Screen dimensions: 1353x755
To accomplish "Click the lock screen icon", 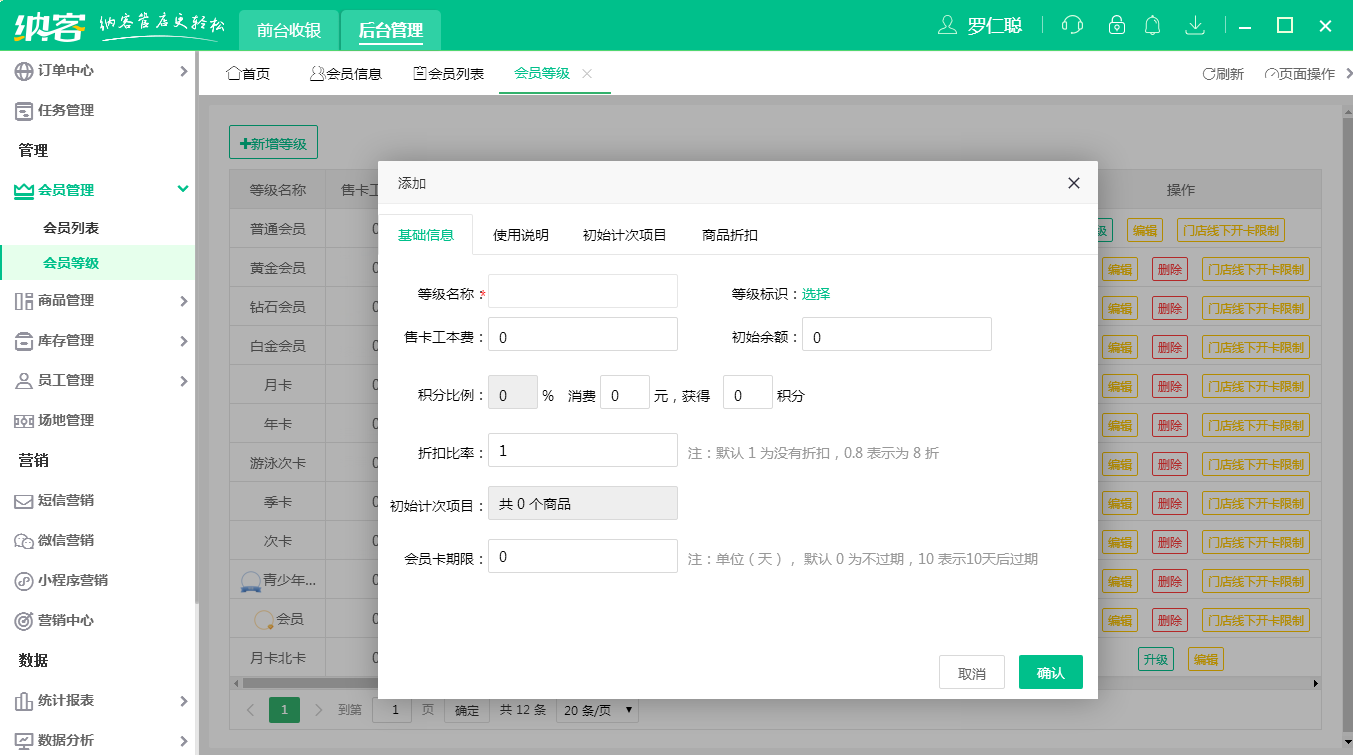I will 1117,25.
